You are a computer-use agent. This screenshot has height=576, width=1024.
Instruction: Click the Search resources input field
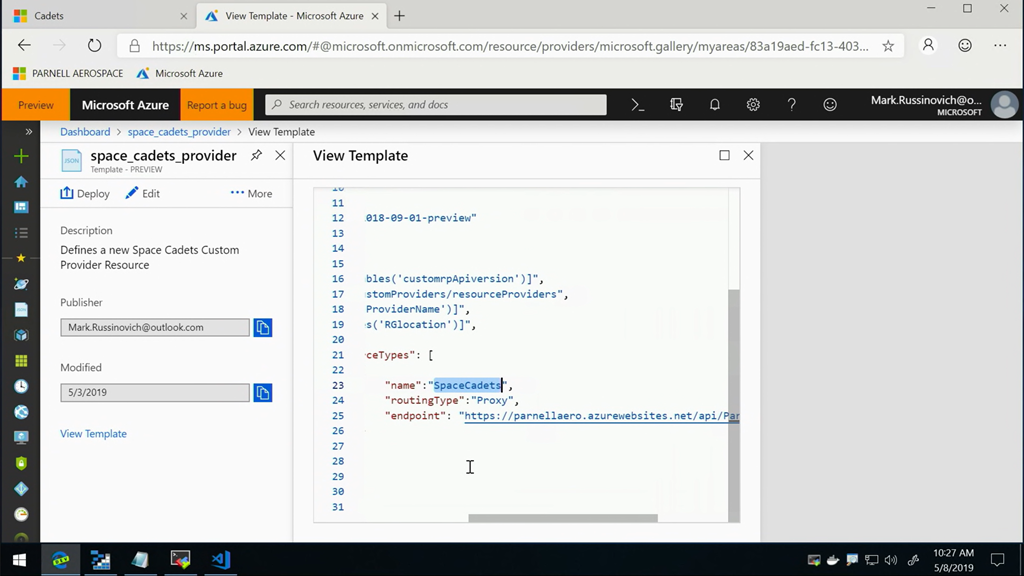436,105
